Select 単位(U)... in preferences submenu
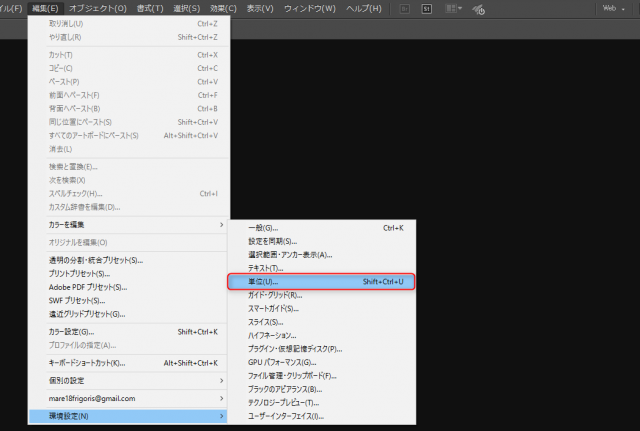This screenshot has width=640, height=431. pos(320,282)
